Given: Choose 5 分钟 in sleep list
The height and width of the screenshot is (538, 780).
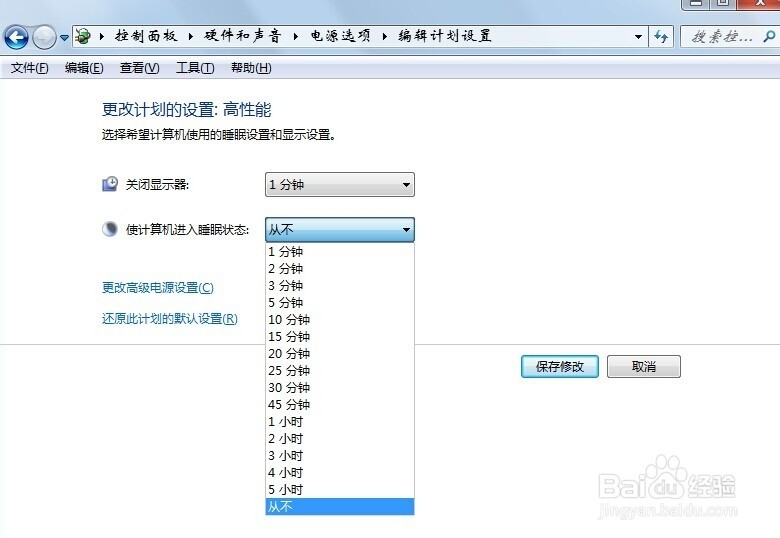Looking at the screenshot, I should pos(340,302).
